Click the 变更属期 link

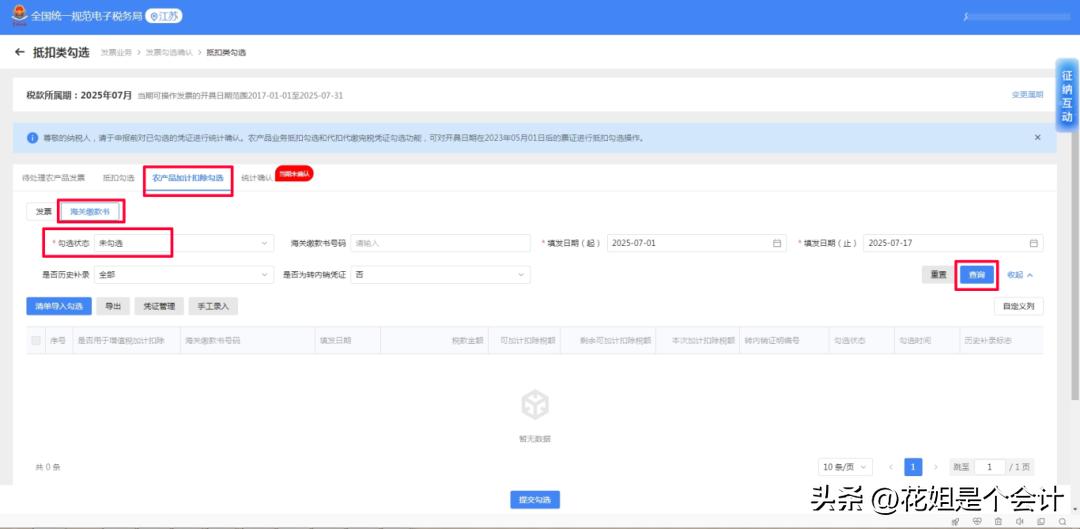point(1027,95)
